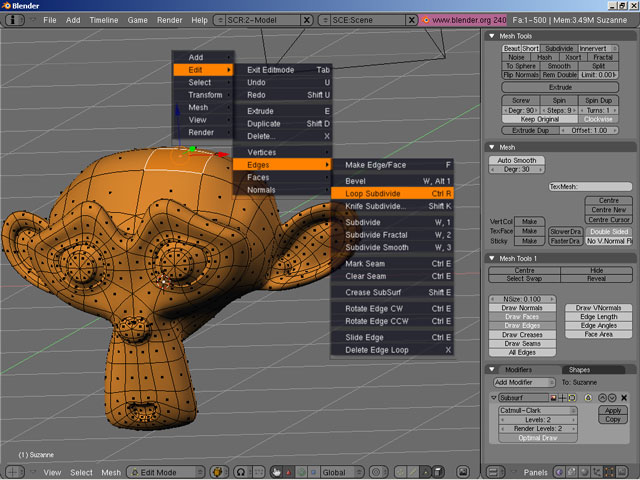Toggle limit selection to visible cube icon
The height and width of the screenshot is (480, 640).
[438, 472]
